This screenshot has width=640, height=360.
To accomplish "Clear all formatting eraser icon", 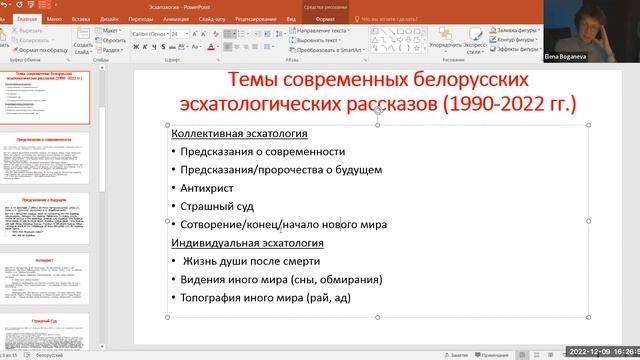I will (216, 34).
